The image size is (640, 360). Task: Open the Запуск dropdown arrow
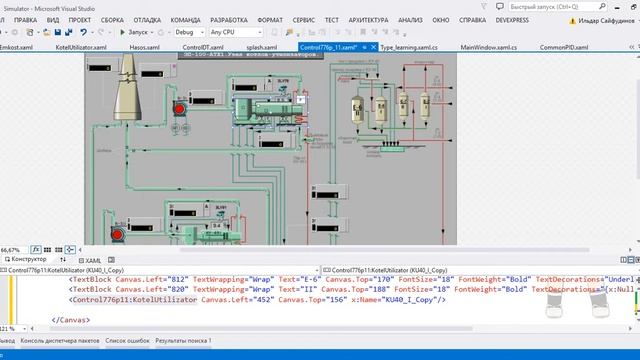point(152,32)
